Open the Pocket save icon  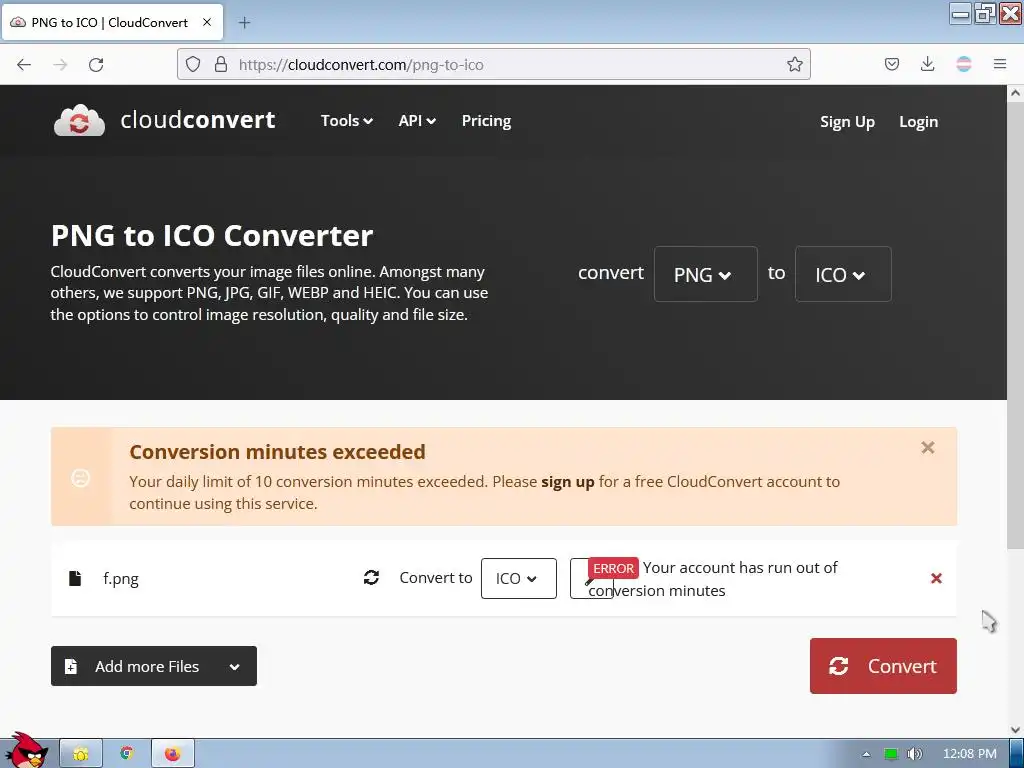point(891,64)
